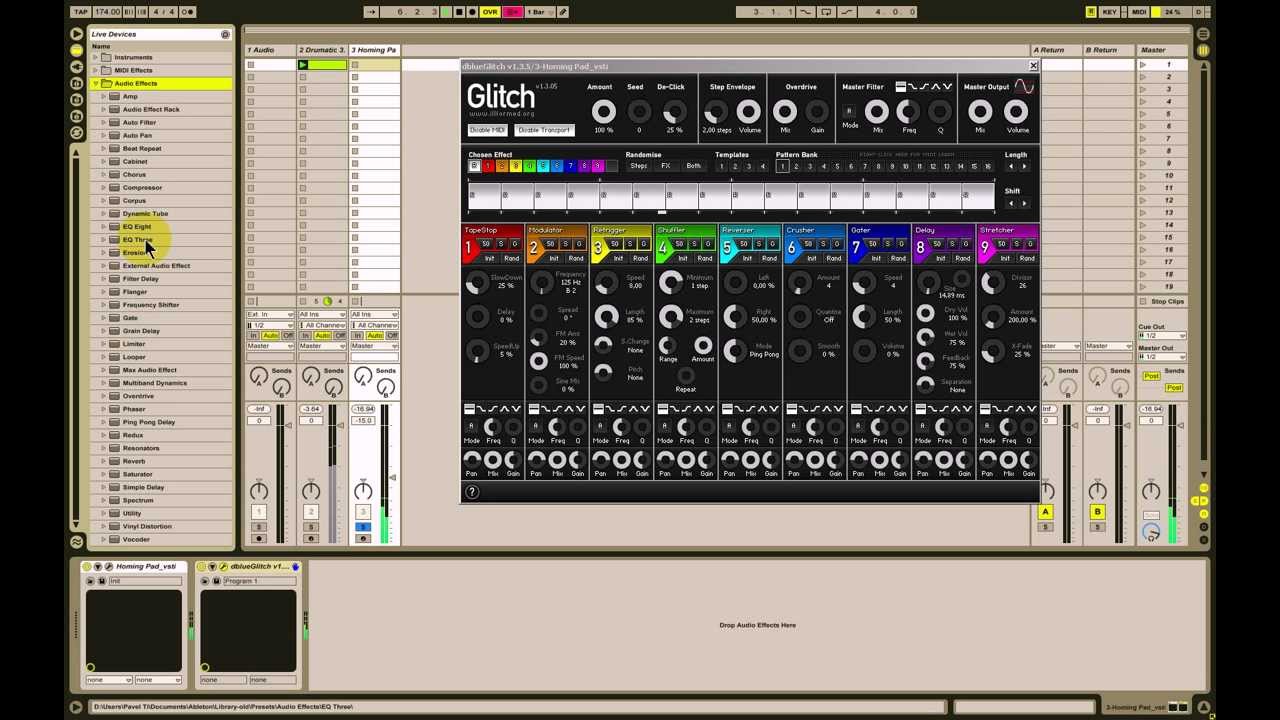Image resolution: width=1280 pixels, height=720 pixels.
Task: Launch the playing clip in Drumatic track
Action: 303,65
